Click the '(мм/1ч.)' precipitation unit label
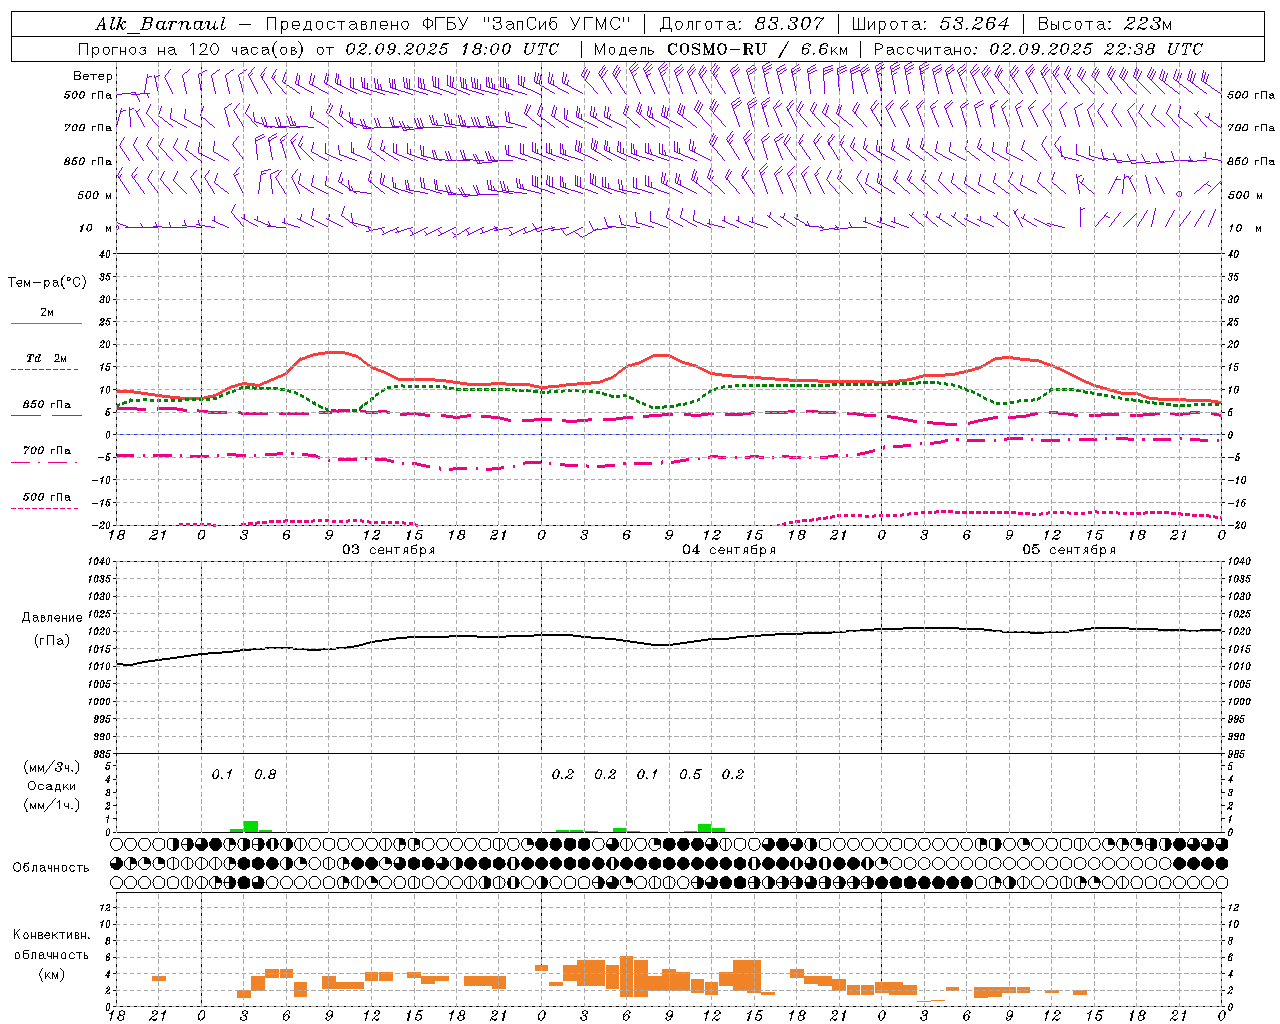This screenshot has height=1024, width=1280. click(x=52, y=805)
